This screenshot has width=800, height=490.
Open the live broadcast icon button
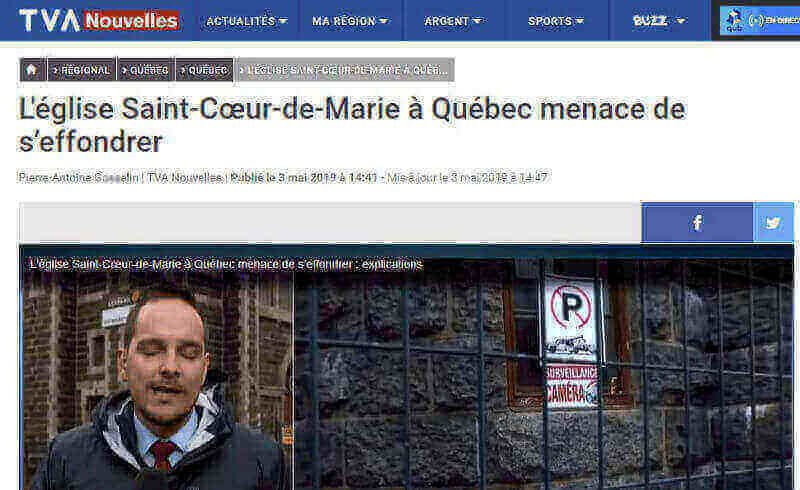coord(759,20)
